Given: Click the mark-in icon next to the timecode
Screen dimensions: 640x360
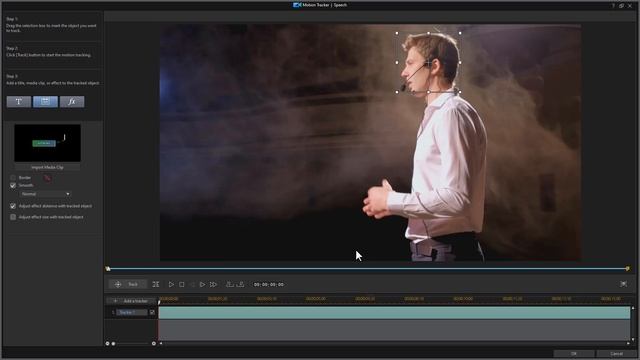Looking at the screenshot, I should tap(230, 284).
